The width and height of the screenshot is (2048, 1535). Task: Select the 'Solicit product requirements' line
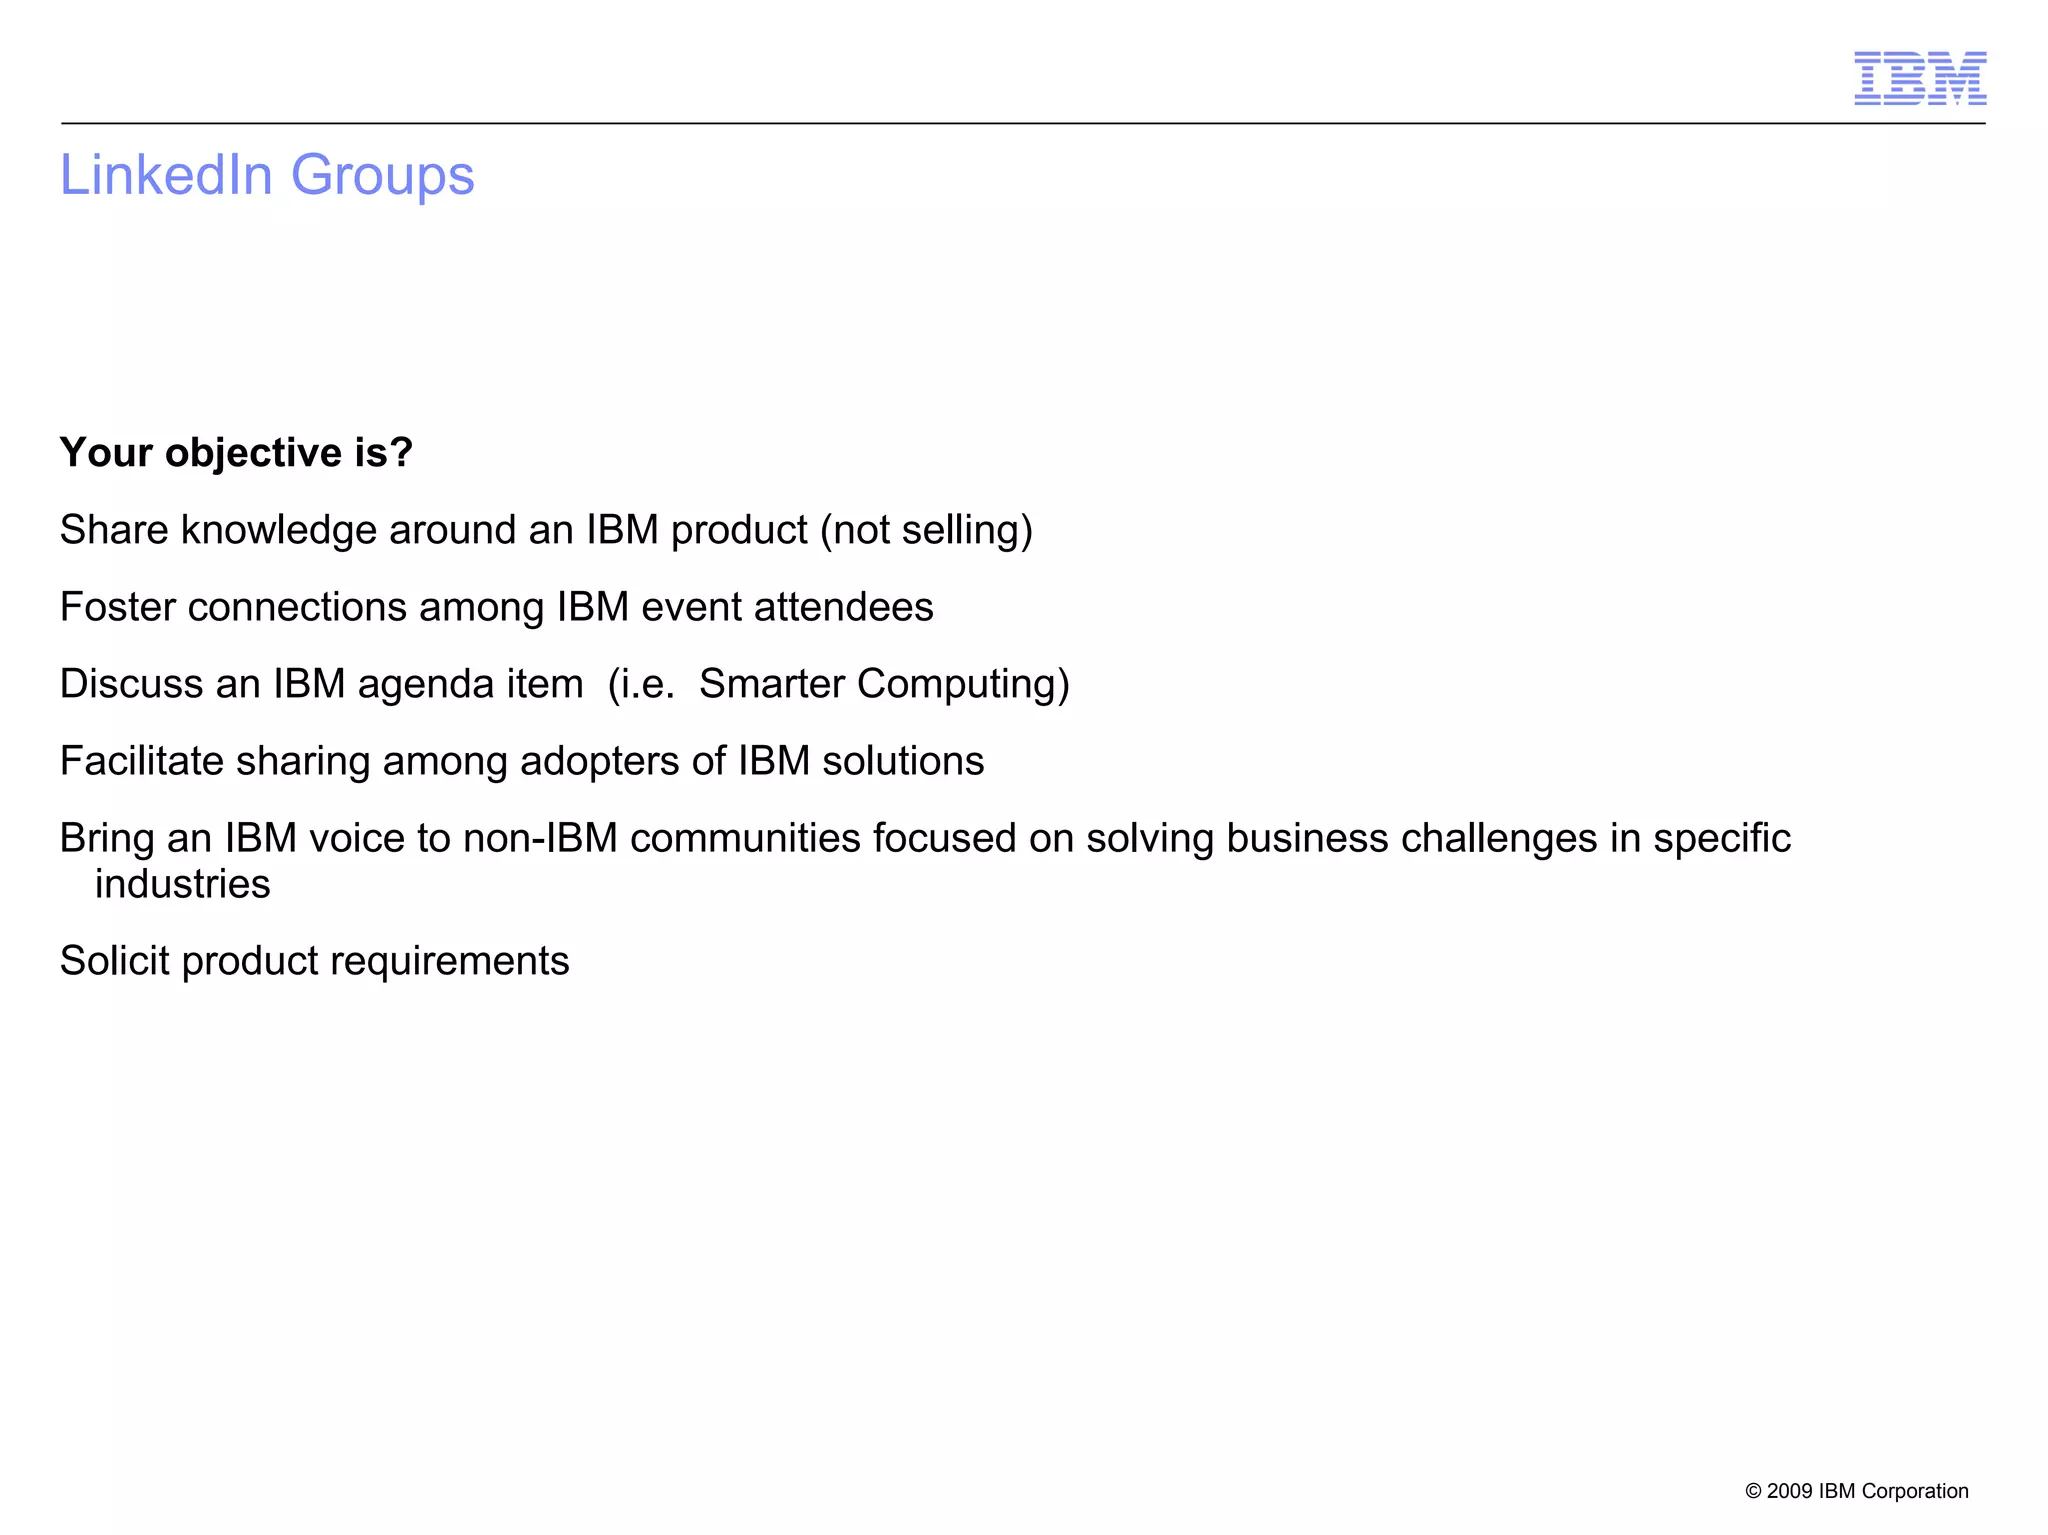(x=314, y=961)
